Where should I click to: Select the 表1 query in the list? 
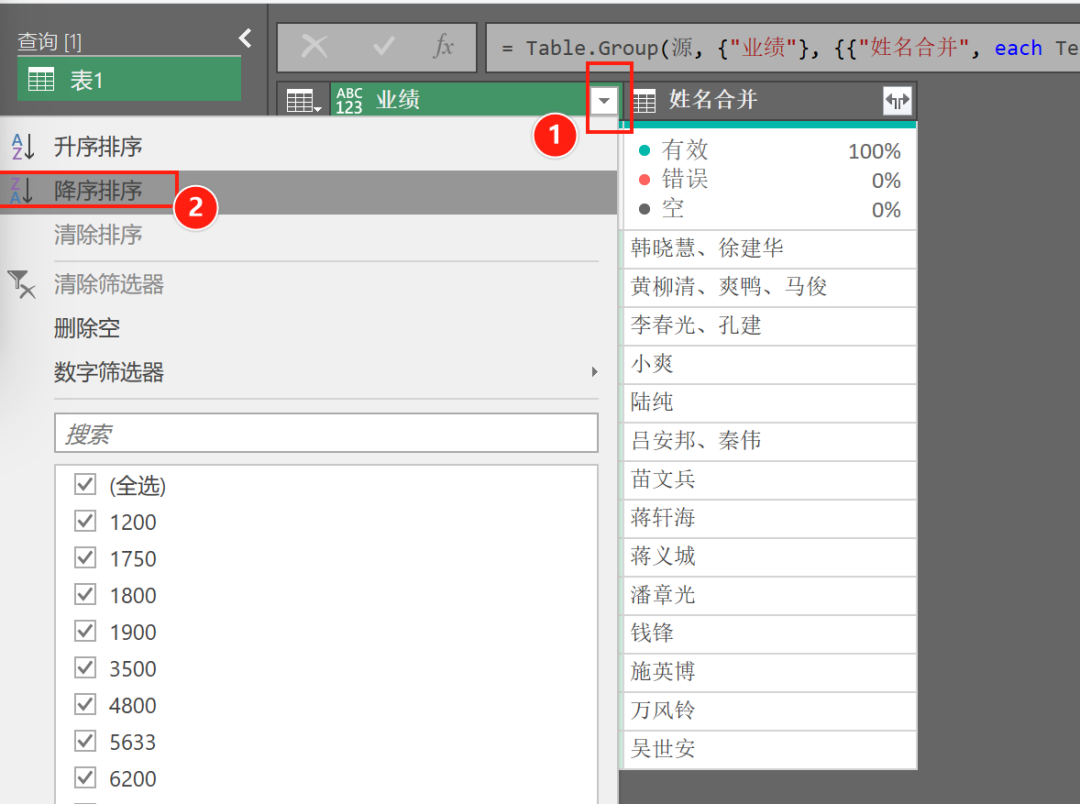pyautogui.click(x=129, y=80)
